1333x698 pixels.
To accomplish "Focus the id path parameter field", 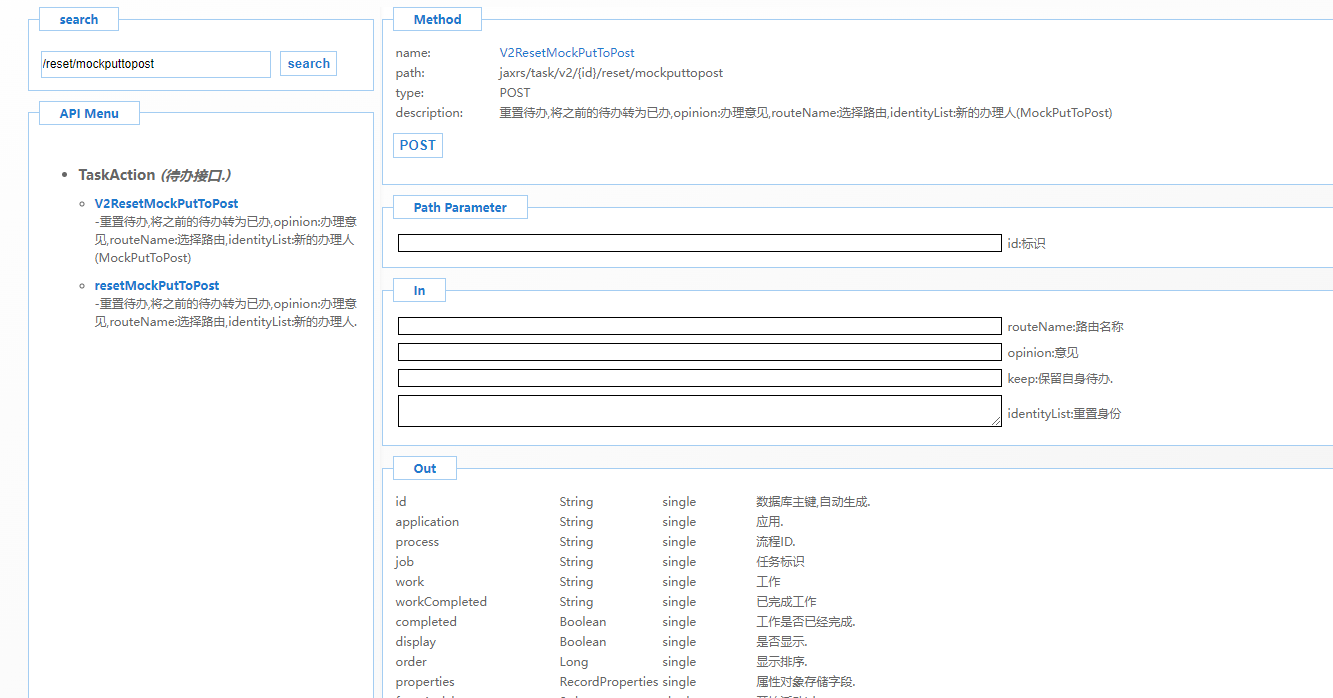I will pos(699,243).
